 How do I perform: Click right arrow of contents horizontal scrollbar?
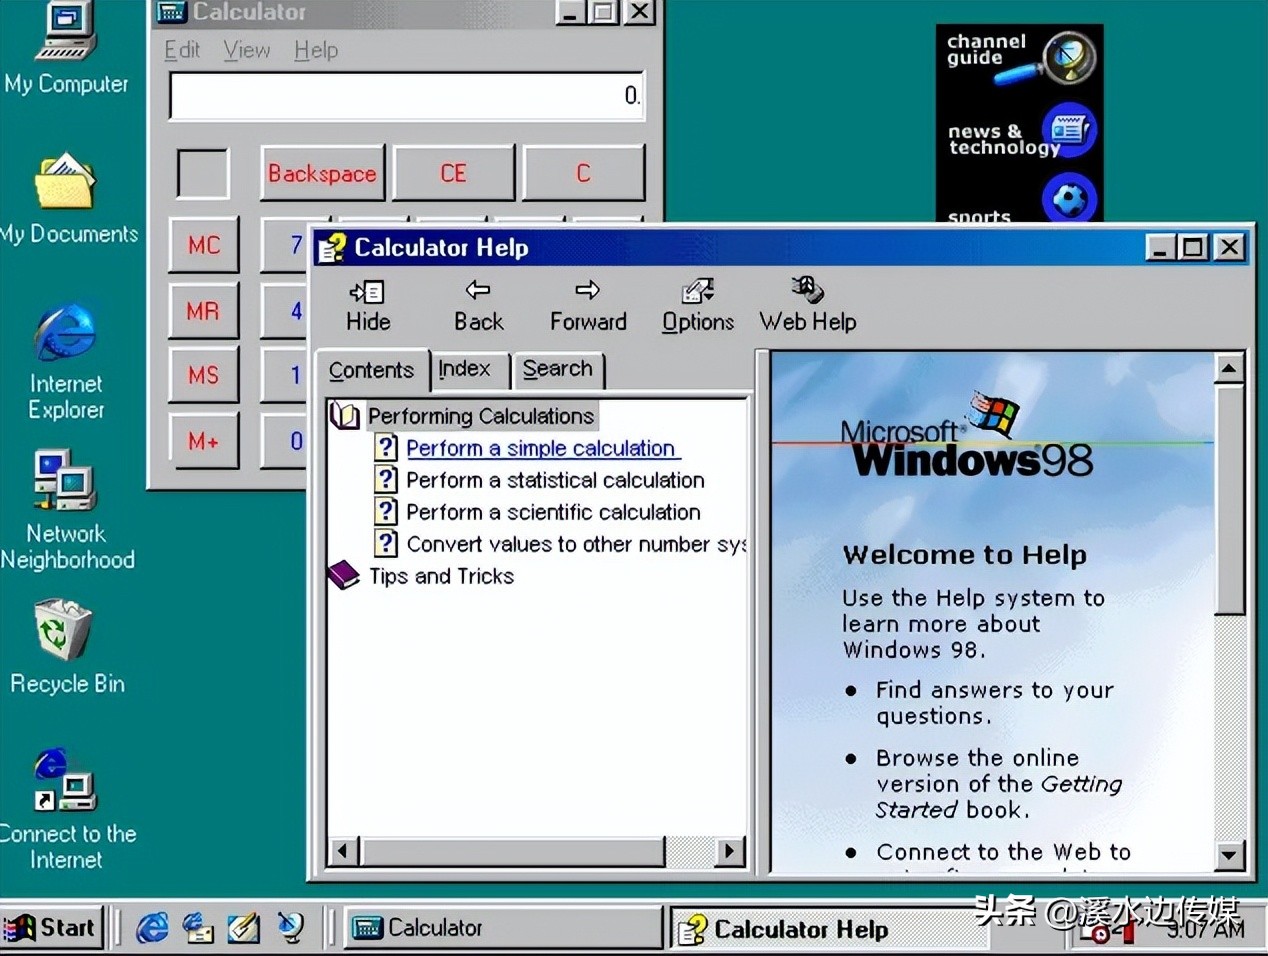tap(730, 852)
